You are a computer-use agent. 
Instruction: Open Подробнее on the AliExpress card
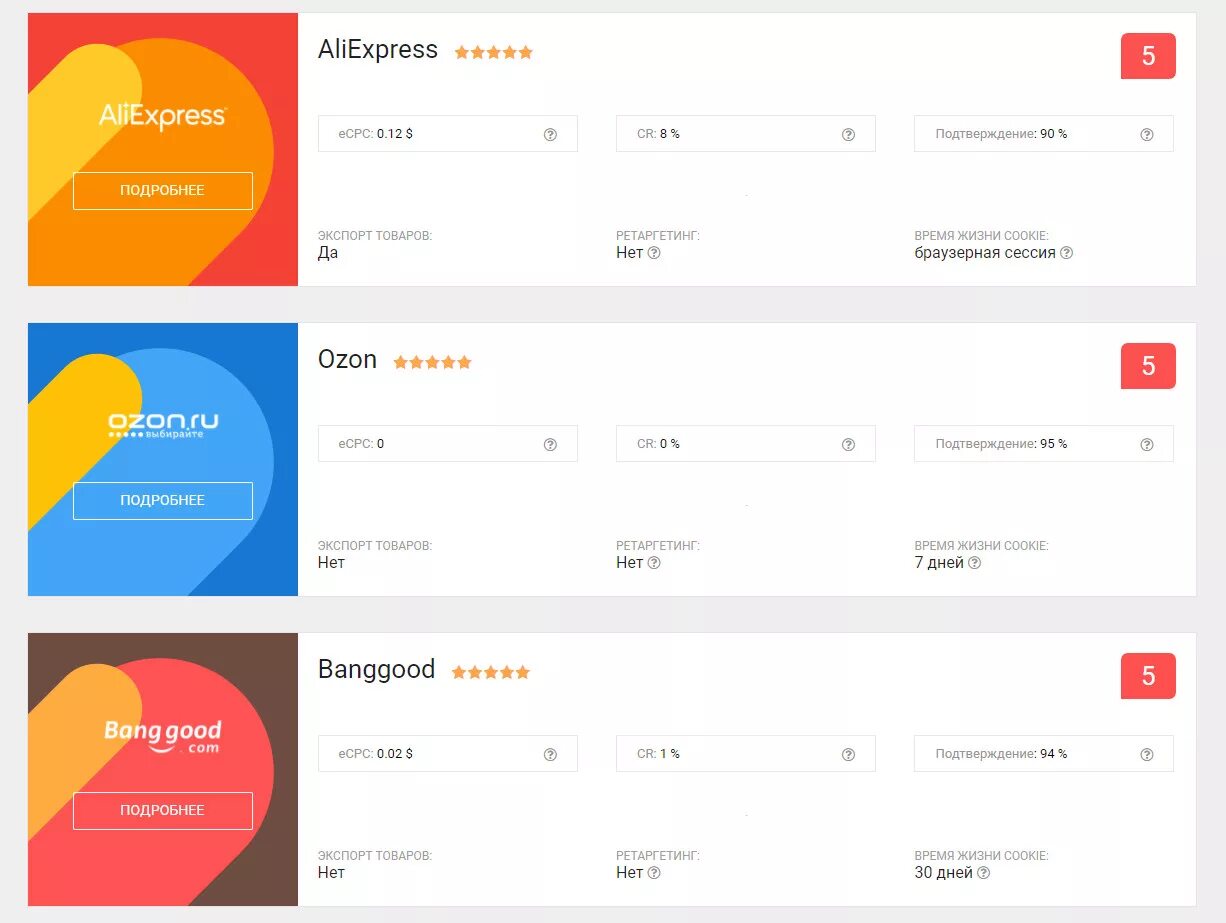point(163,190)
